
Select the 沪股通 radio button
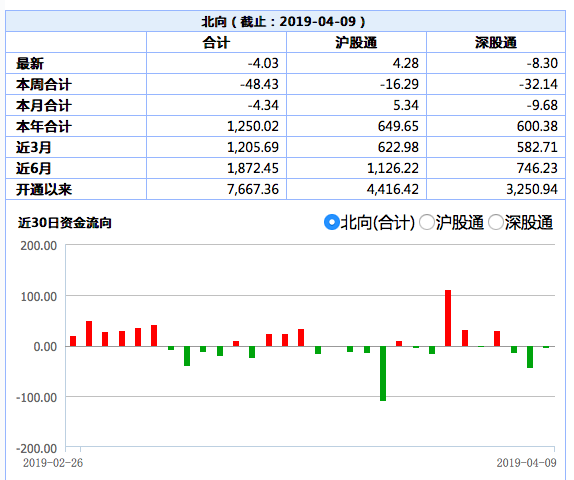(426, 222)
